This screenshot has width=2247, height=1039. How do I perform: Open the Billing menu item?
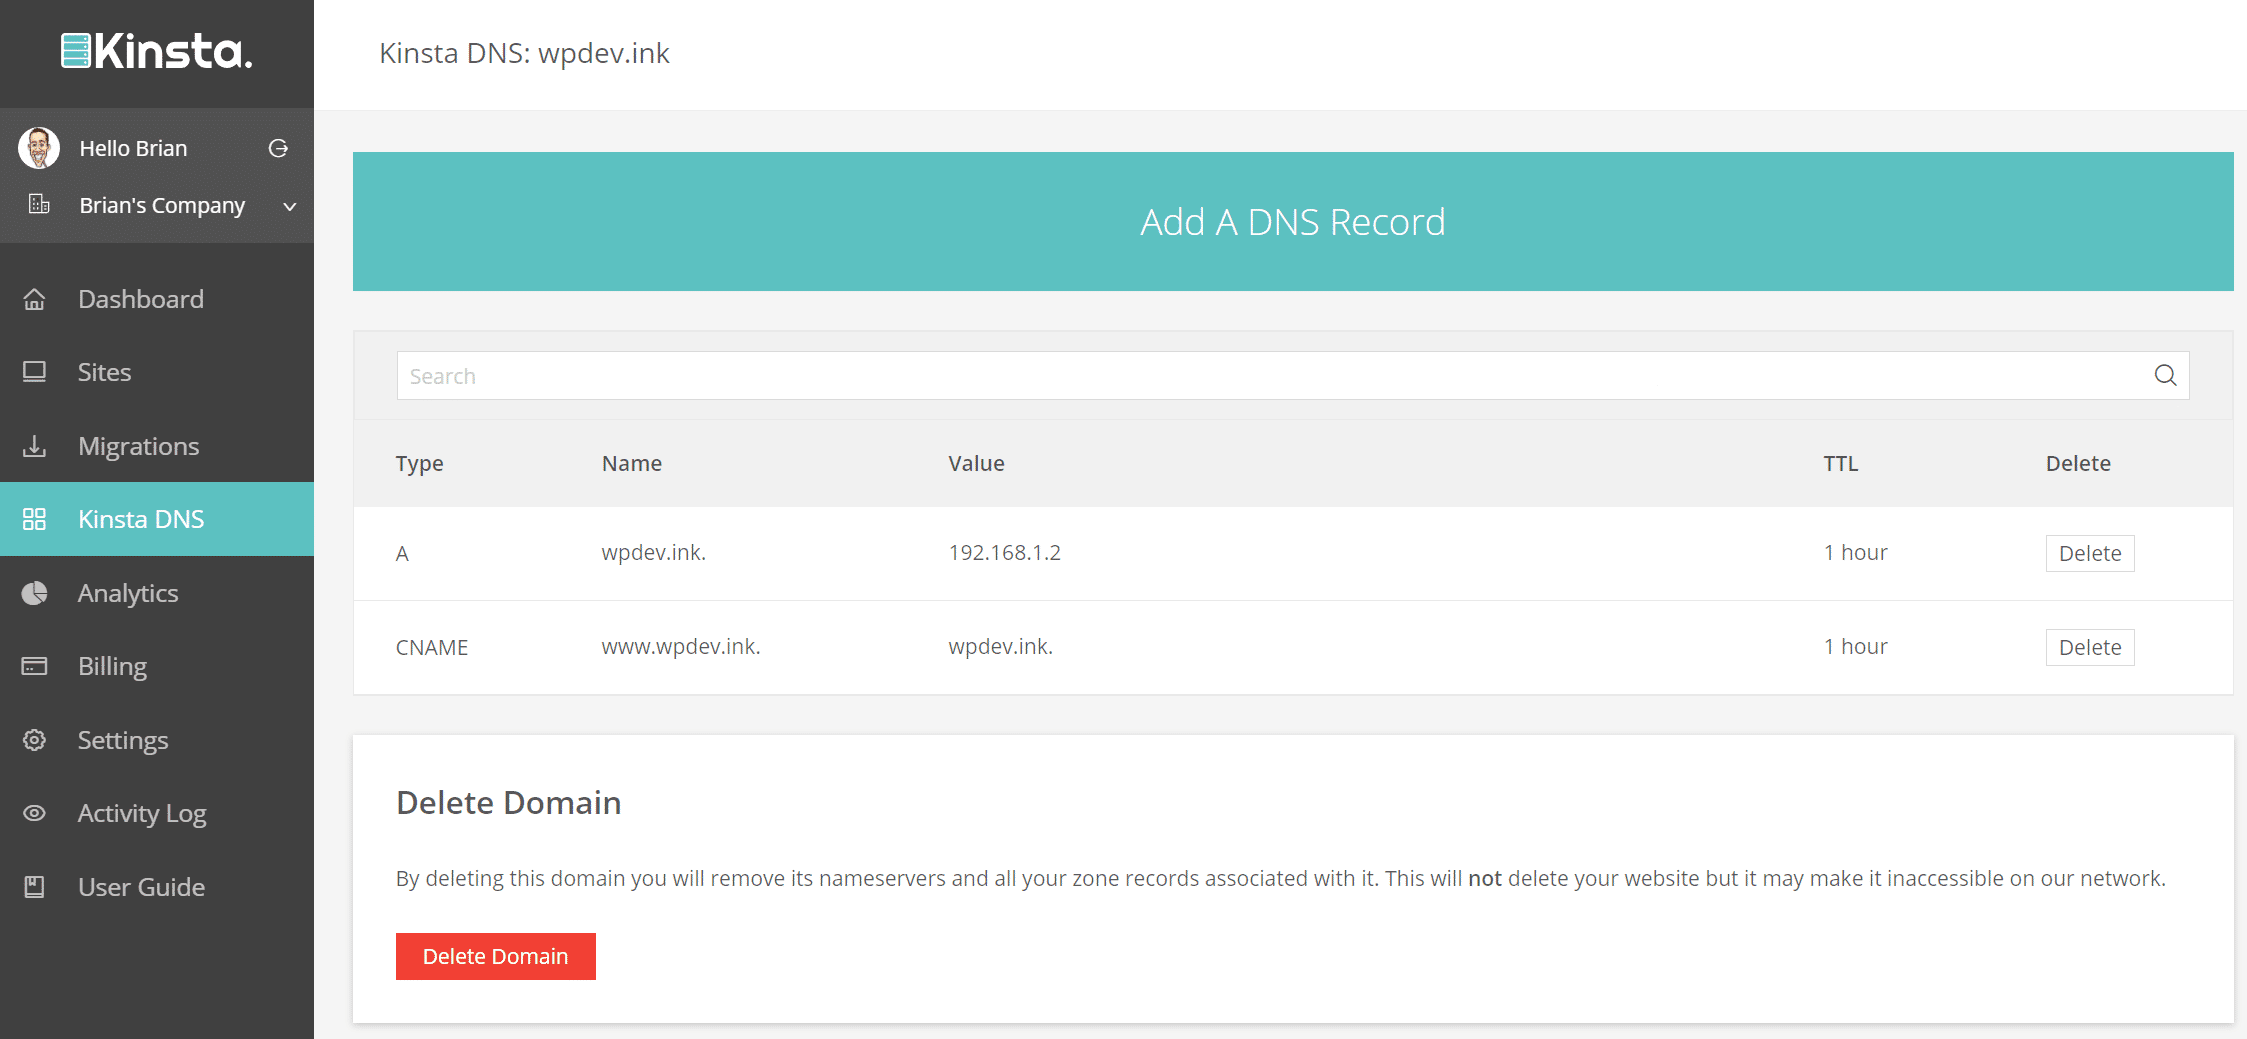157,666
